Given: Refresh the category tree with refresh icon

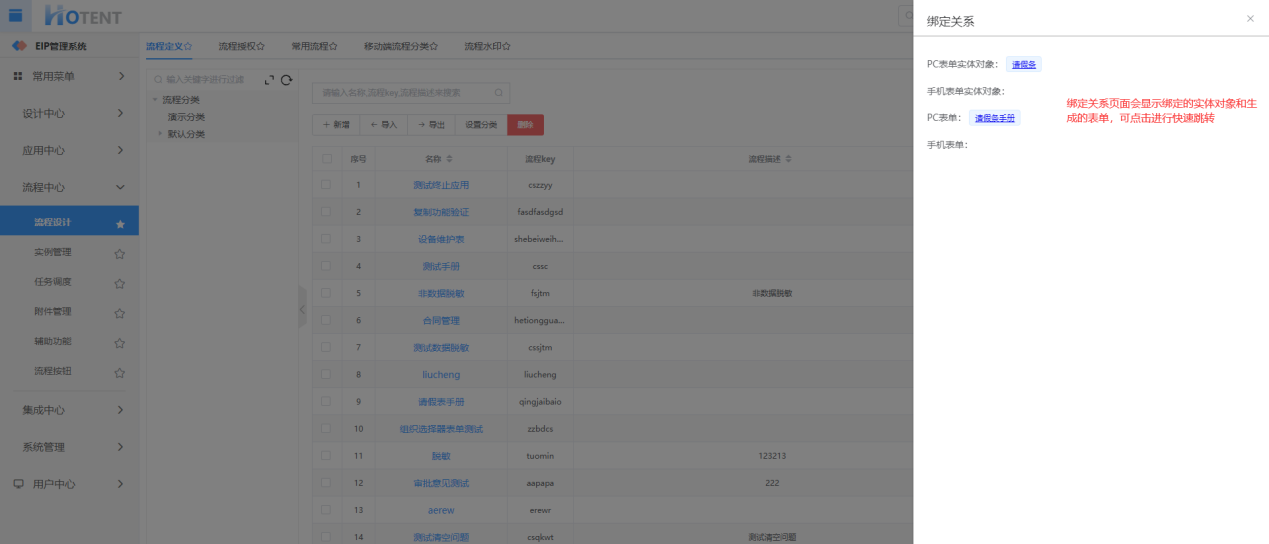Looking at the screenshot, I should tap(286, 80).
